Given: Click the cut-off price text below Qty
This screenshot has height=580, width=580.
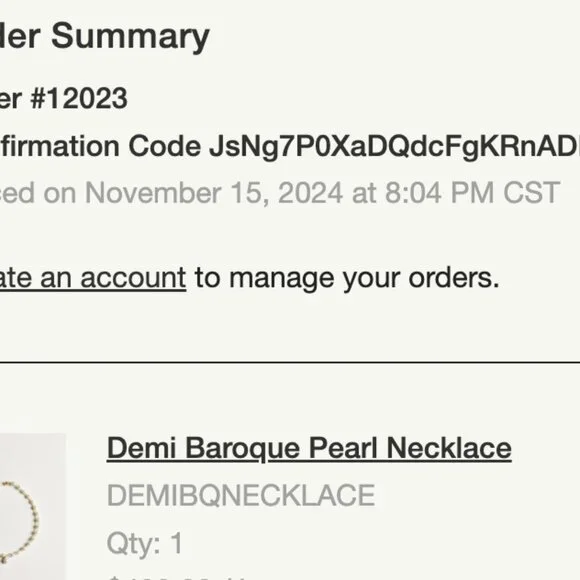Looking at the screenshot, I should click(x=177, y=577).
